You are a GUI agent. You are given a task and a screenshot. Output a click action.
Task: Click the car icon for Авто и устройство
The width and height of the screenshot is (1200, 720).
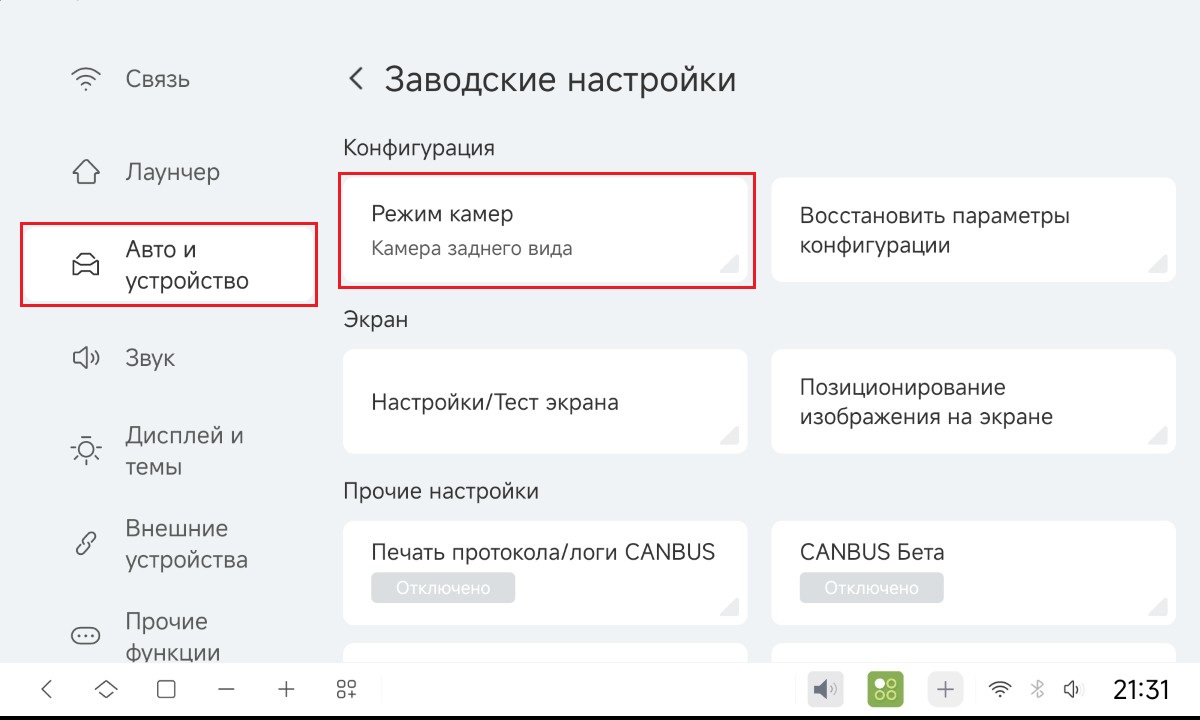pyautogui.click(x=86, y=265)
